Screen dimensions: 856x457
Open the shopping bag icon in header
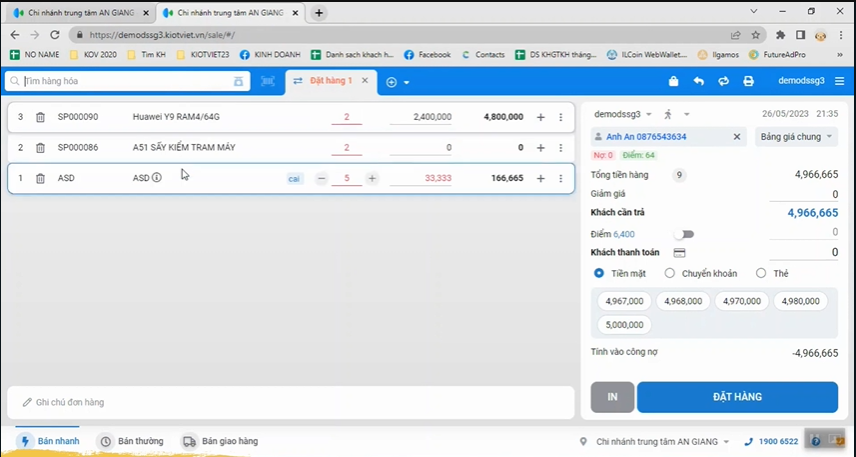[x=674, y=81]
